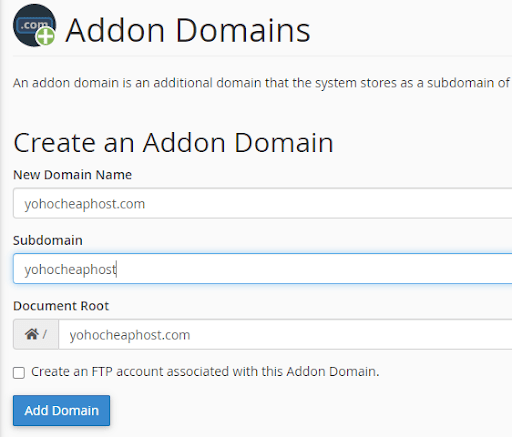Viewport: 512px width, 437px height.
Task: Click the slash after the home icon
Action: [45, 334]
